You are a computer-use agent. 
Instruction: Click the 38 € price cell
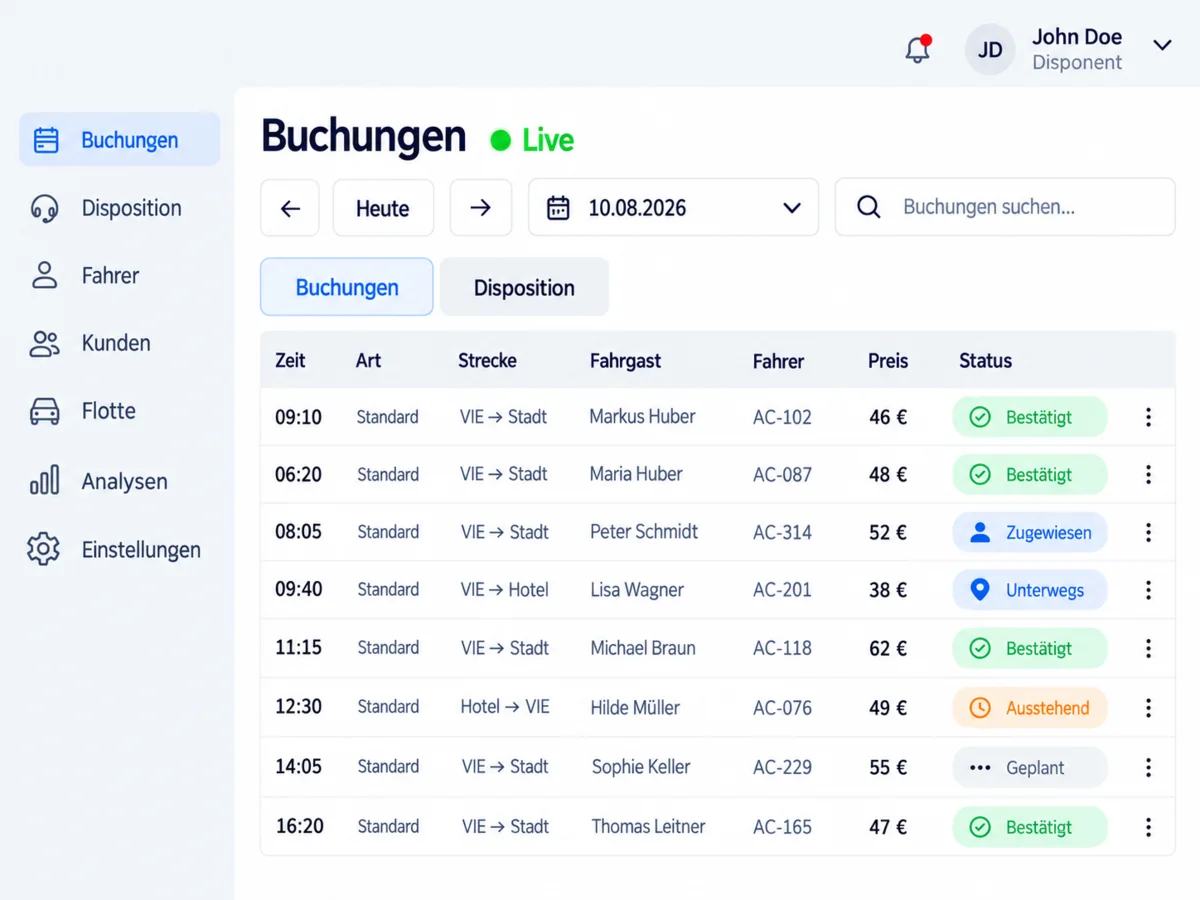click(888, 590)
